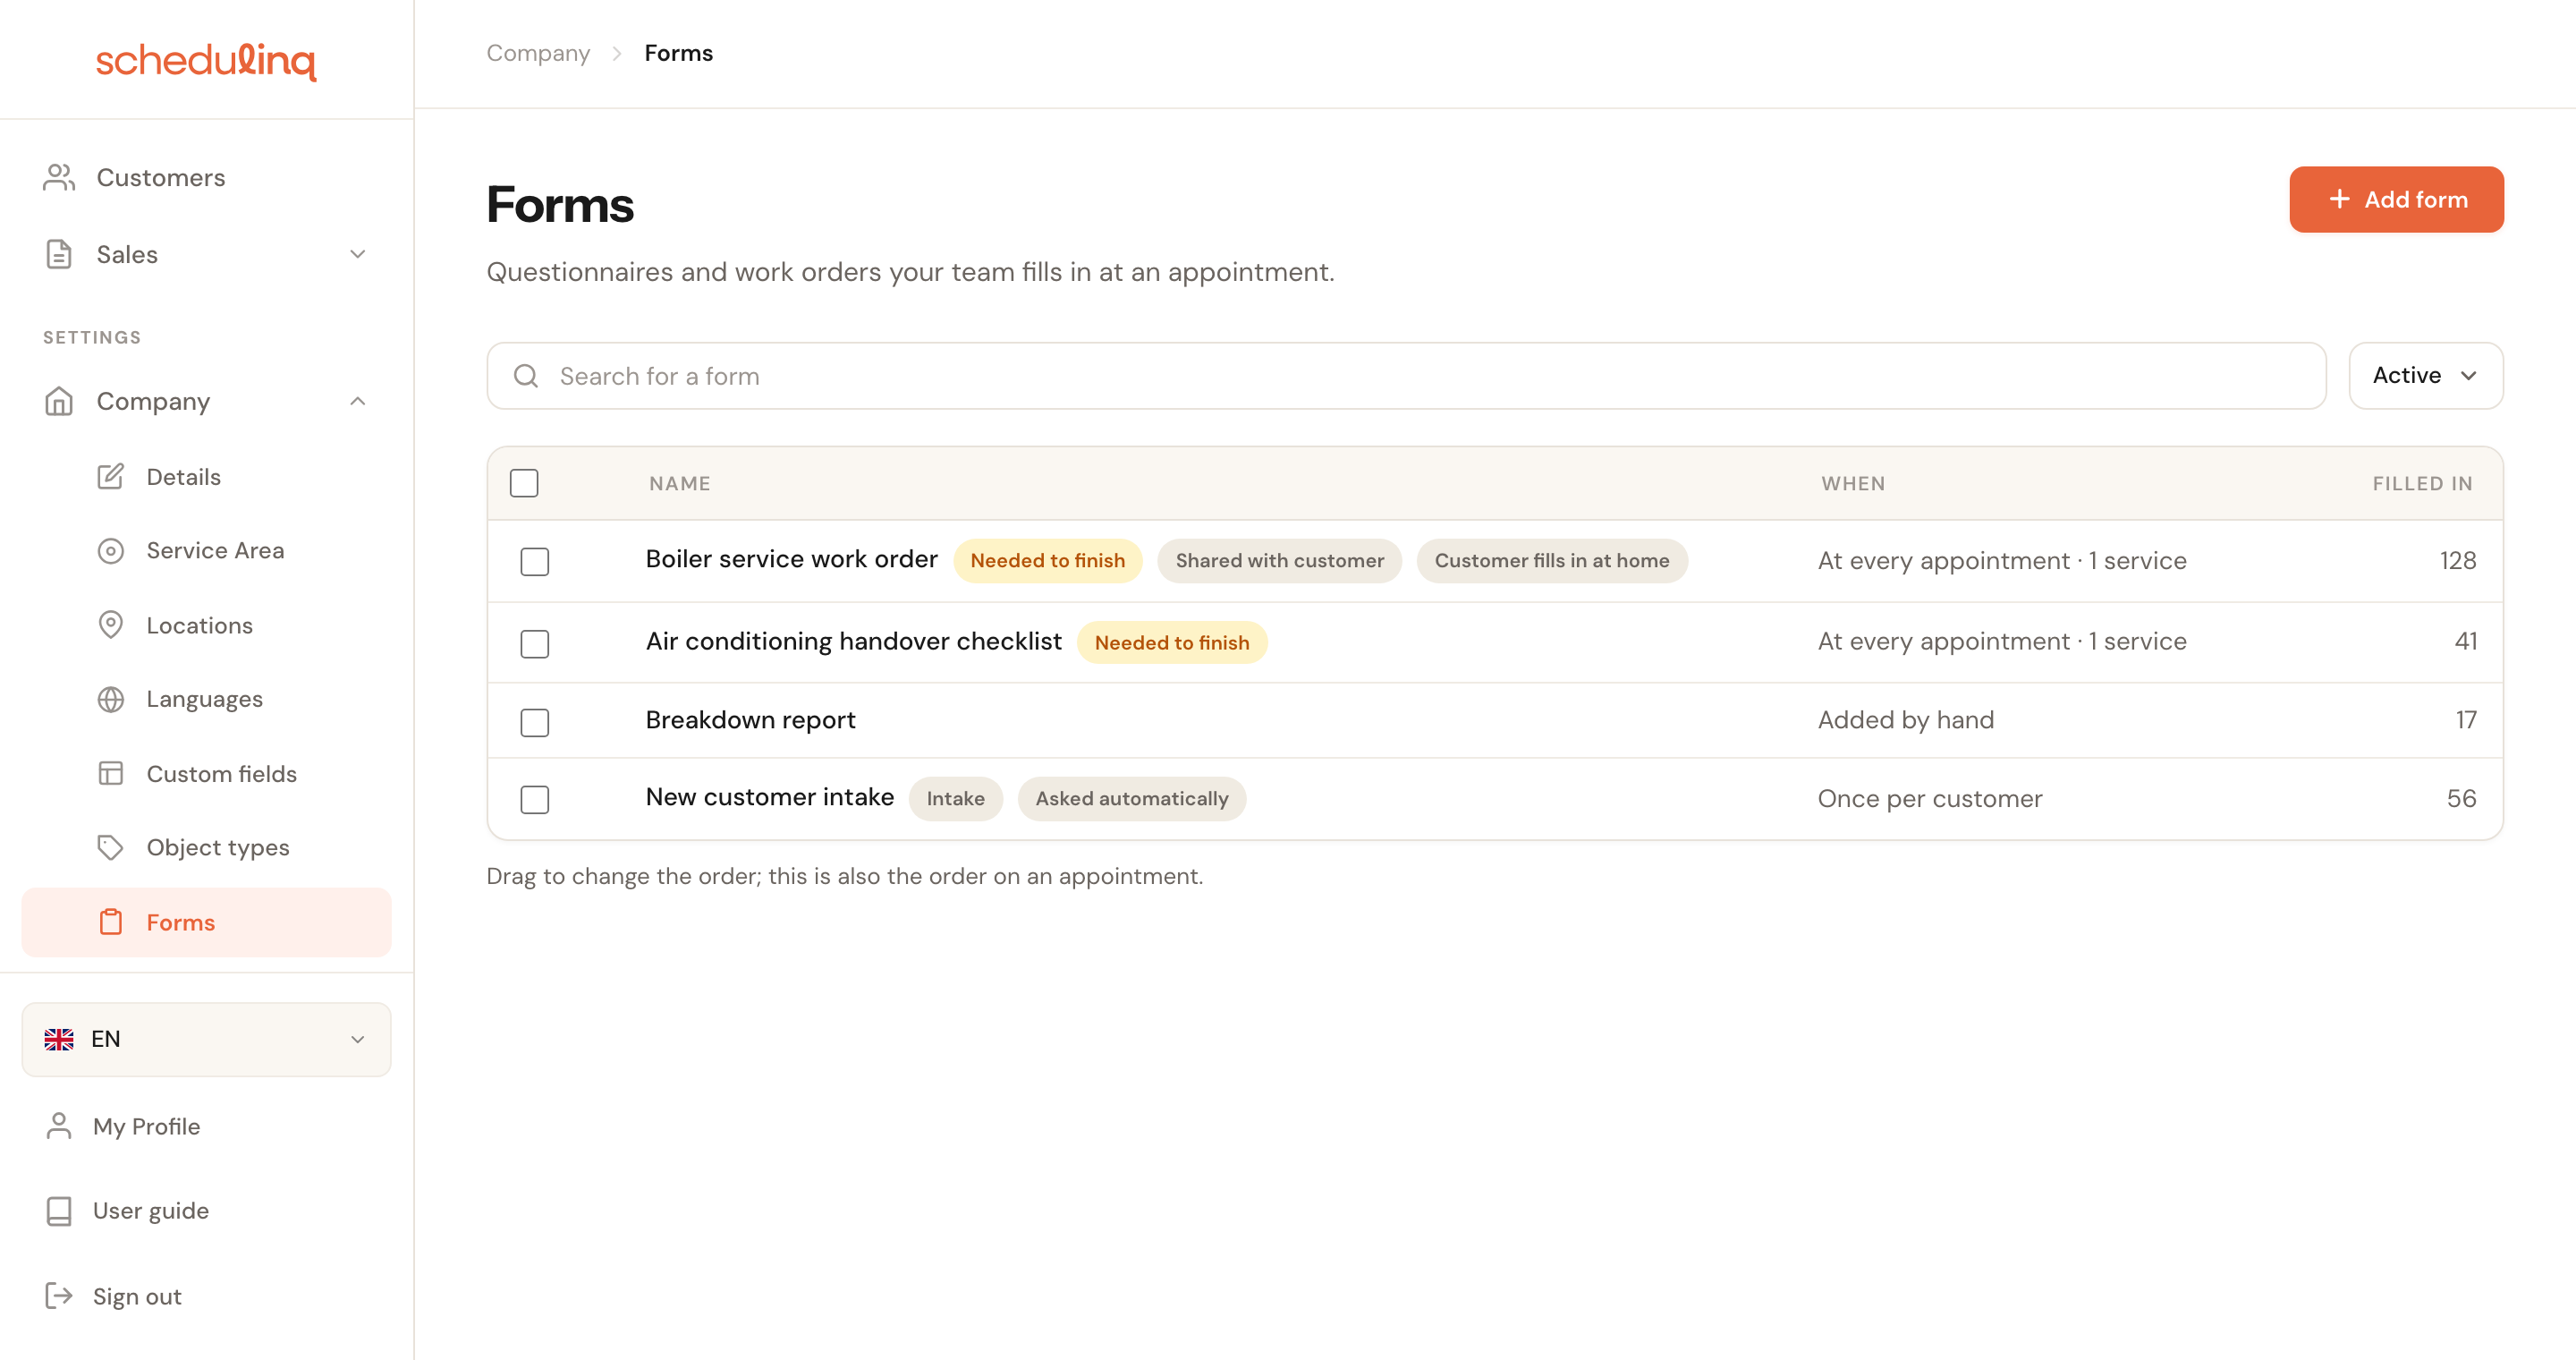This screenshot has width=2576, height=1360.
Task: Click the Sales document icon
Action: pos(59,254)
